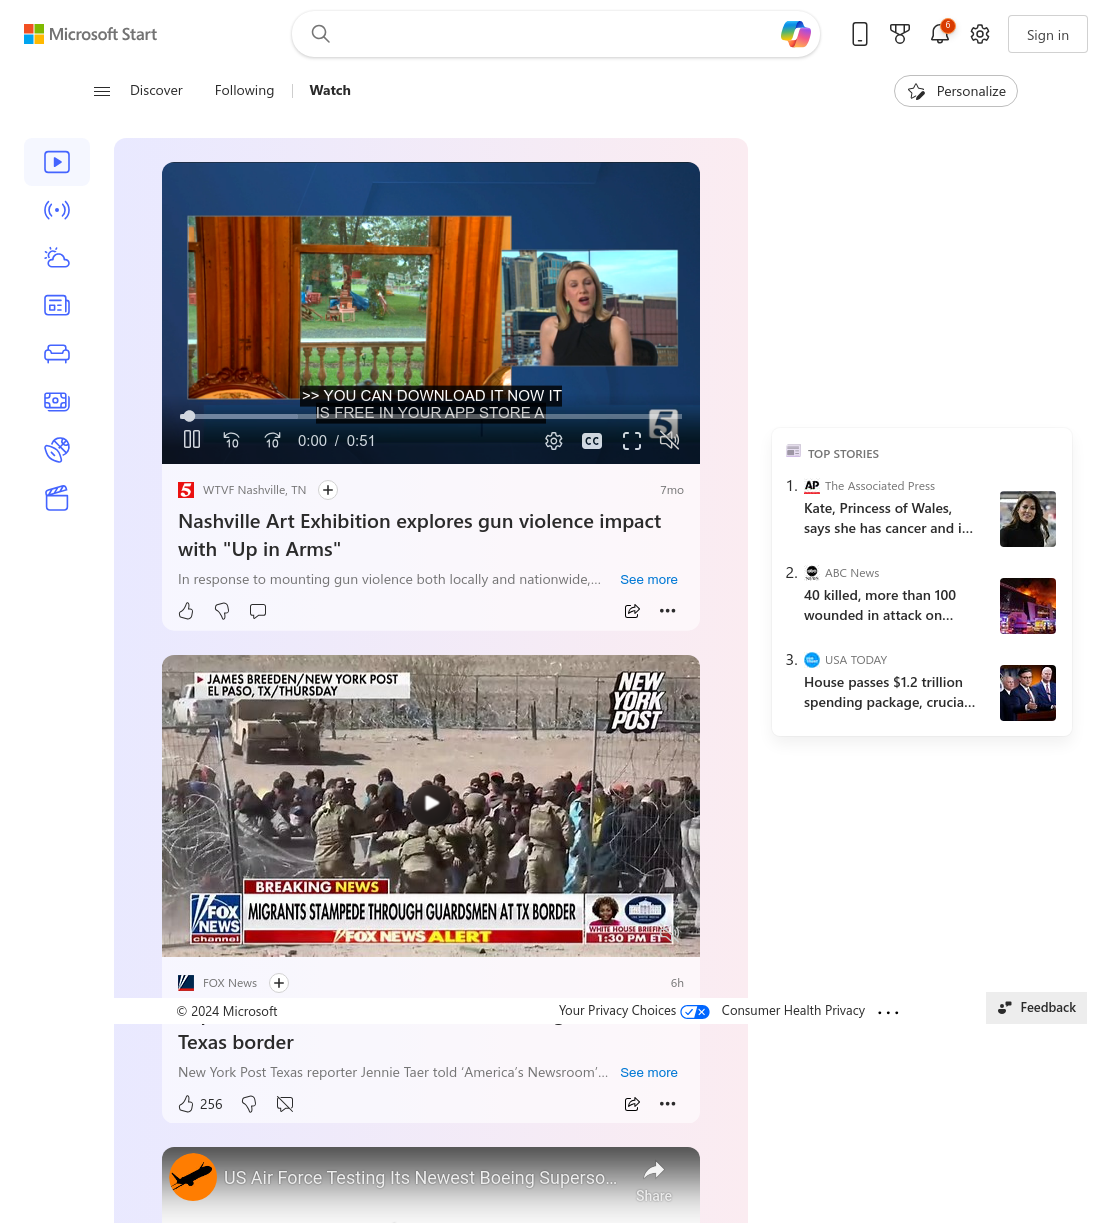Image resolution: width=1112 pixels, height=1223 pixels.
Task: Expand See more on Nashville story
Action: [649, 580]
